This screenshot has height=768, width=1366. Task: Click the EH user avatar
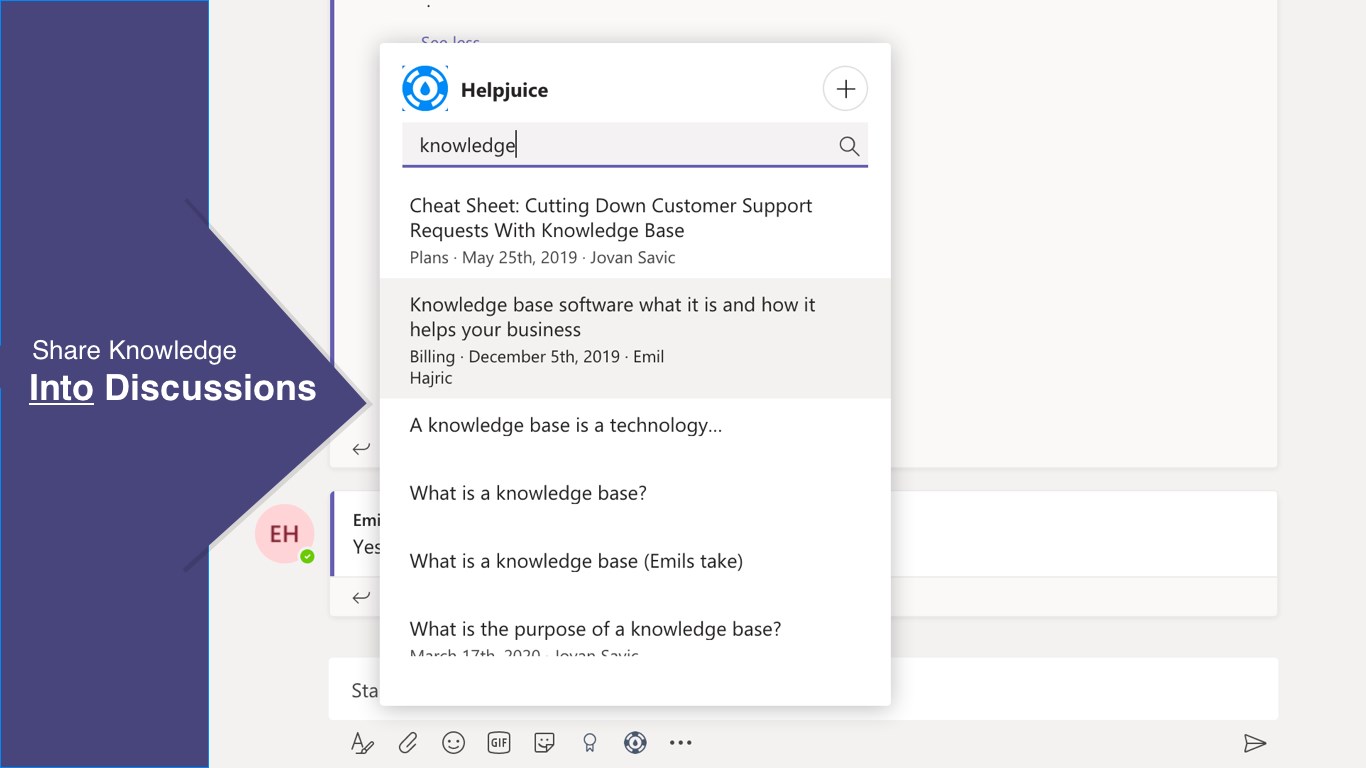point(284,533)
